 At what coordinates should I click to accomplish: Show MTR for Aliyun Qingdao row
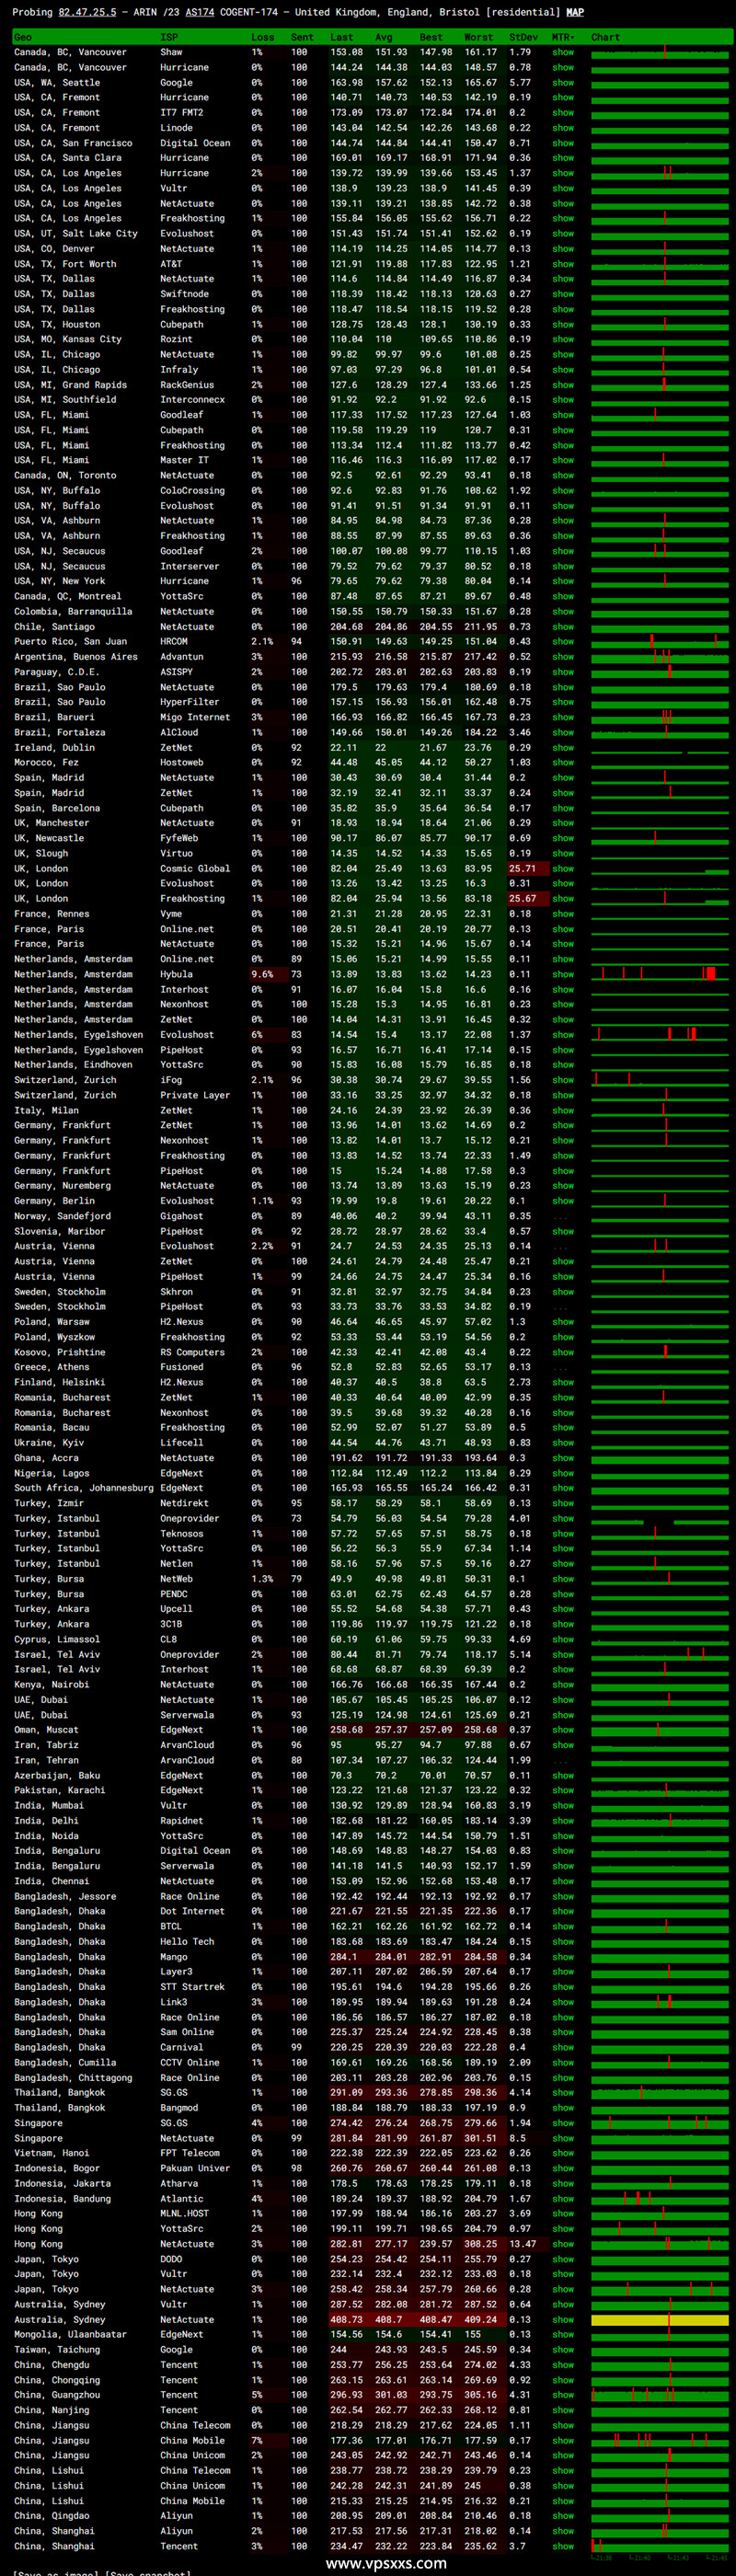(563, 2516)
